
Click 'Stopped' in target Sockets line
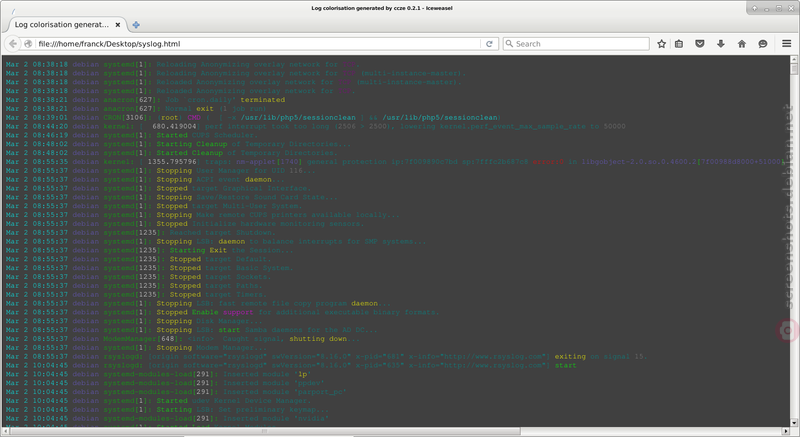(x=185, y=277)
